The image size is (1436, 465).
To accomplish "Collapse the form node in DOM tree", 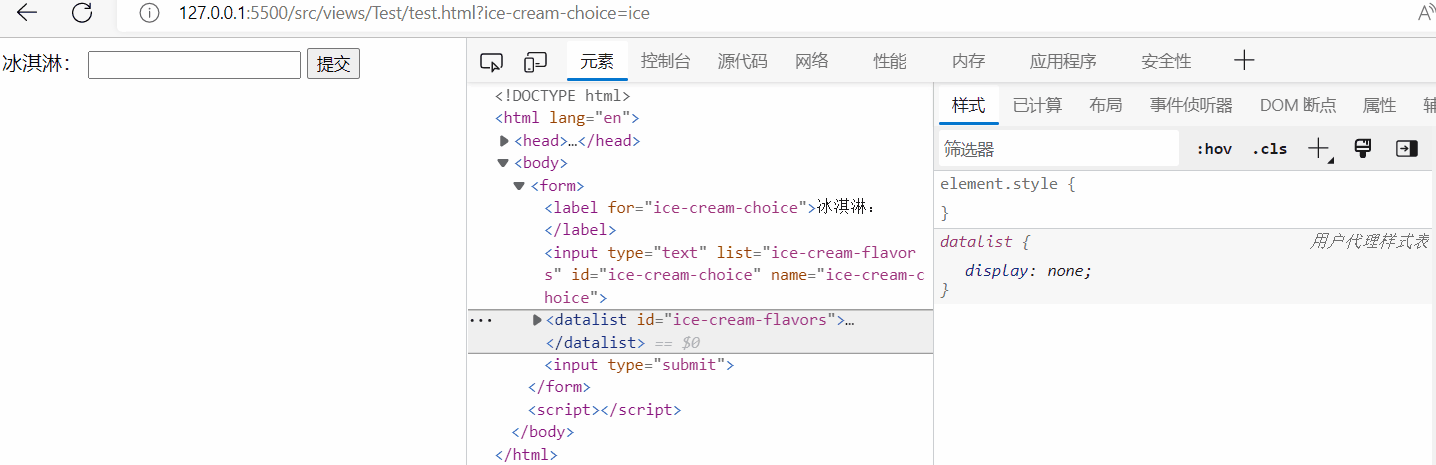I will point(519,186).
